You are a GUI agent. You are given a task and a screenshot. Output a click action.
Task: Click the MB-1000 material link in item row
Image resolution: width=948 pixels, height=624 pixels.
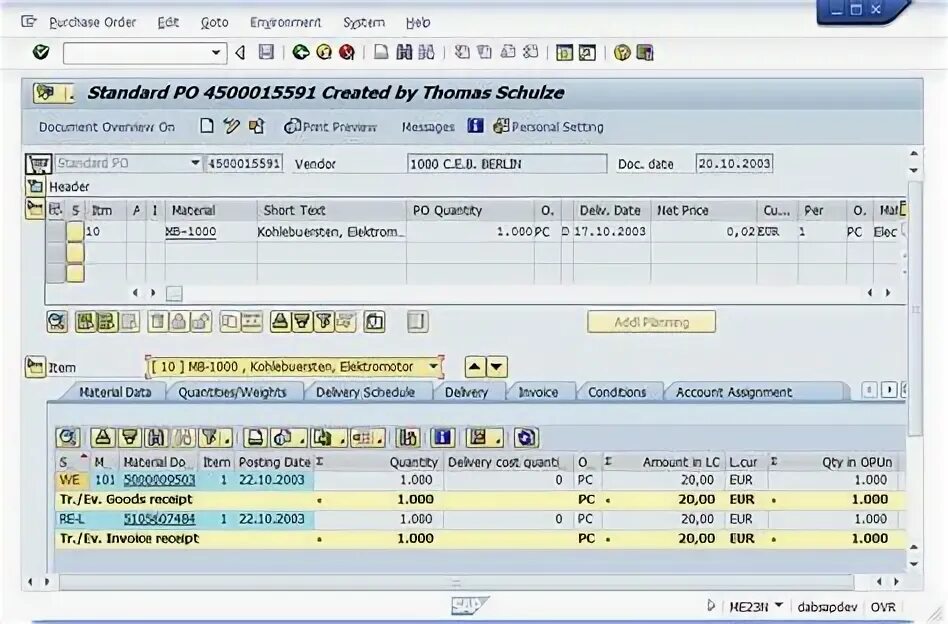(190, 232)
